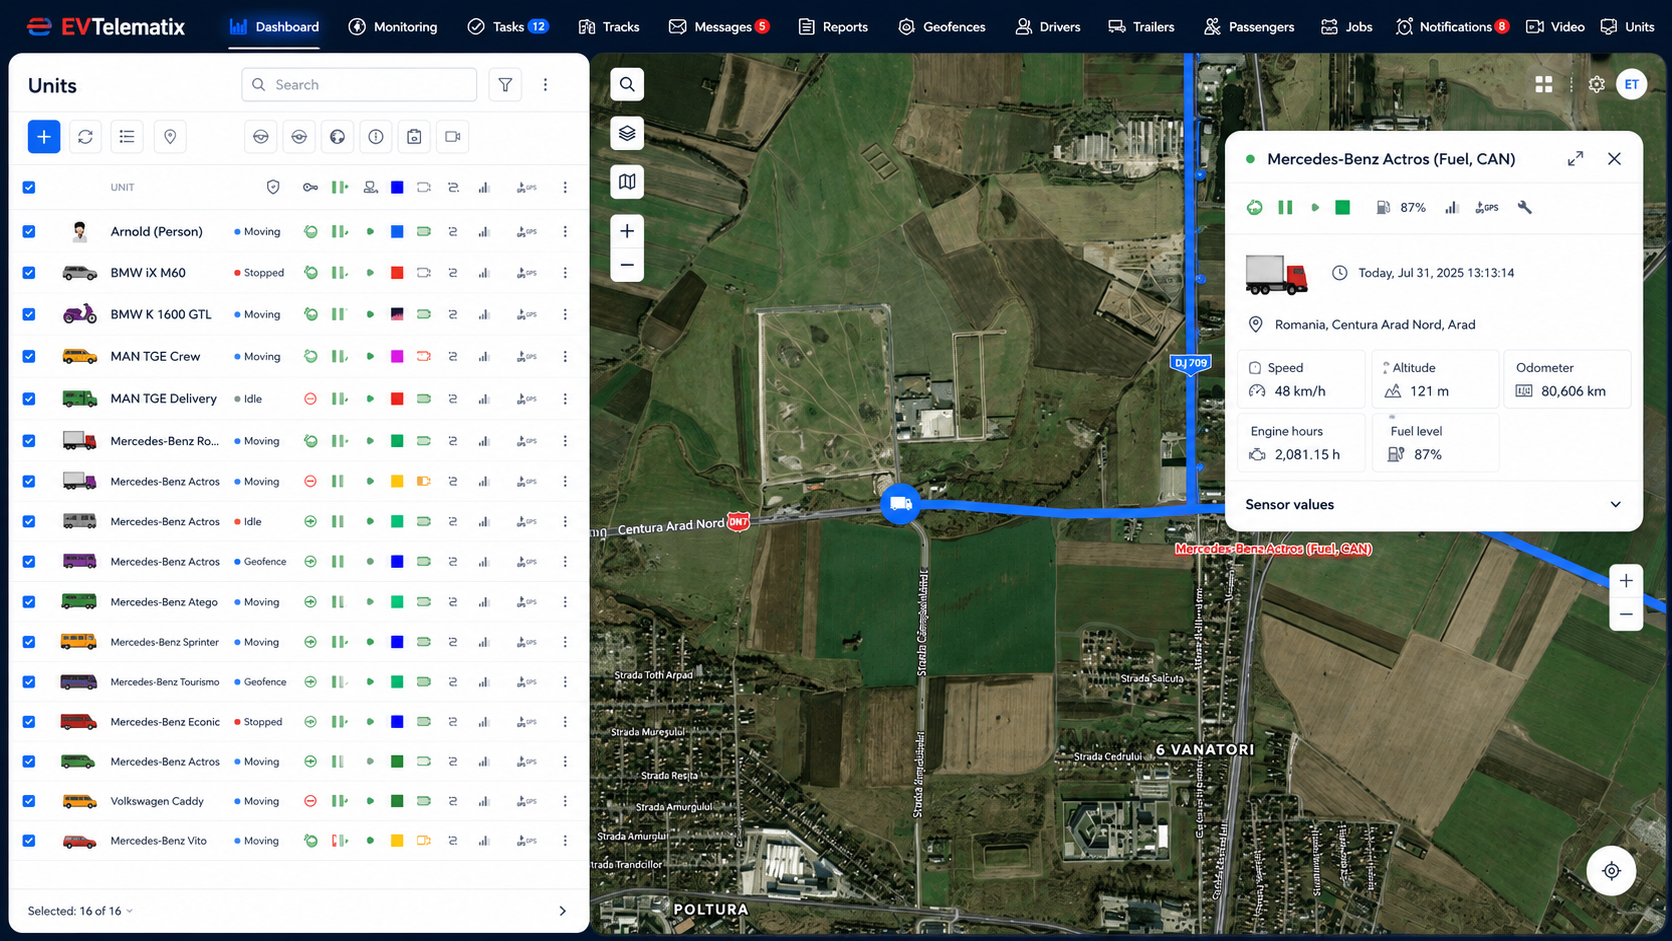
Task: Open the Selected: 16 of 16 dropdown
Action: tap(80, 911)
